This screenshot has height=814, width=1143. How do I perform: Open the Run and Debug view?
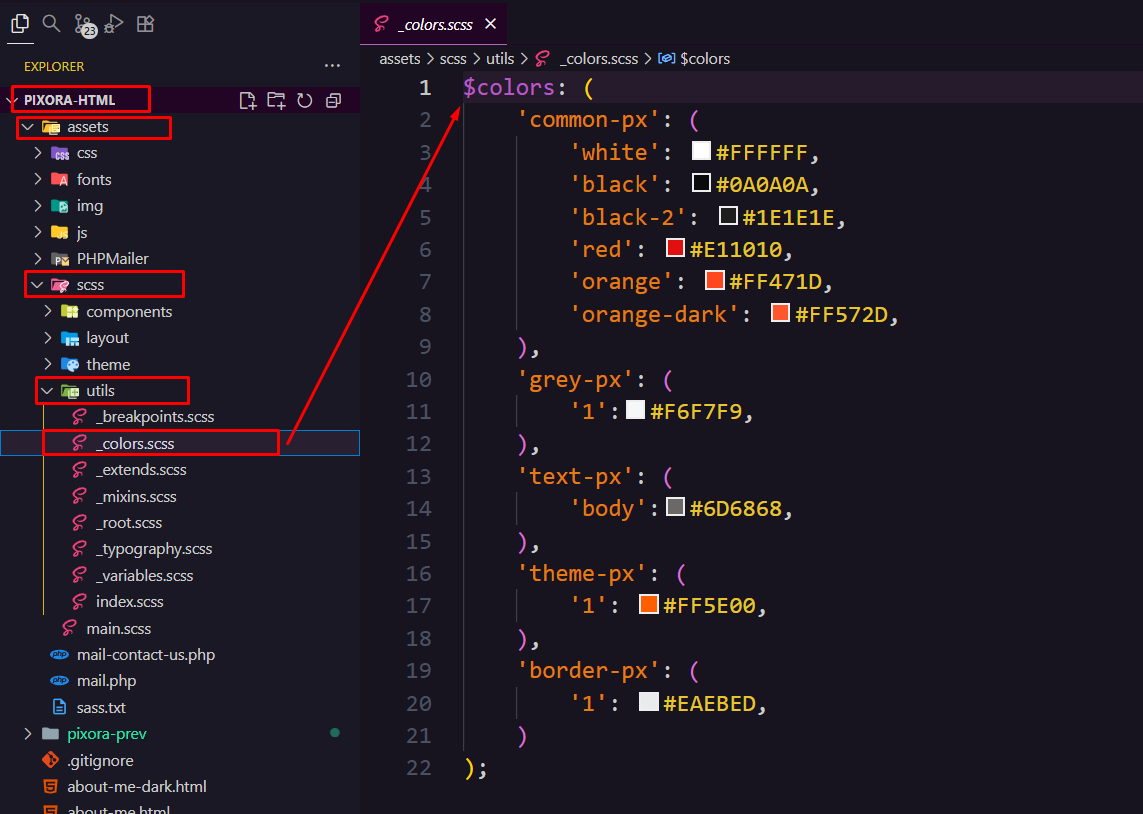pos(115,23)
